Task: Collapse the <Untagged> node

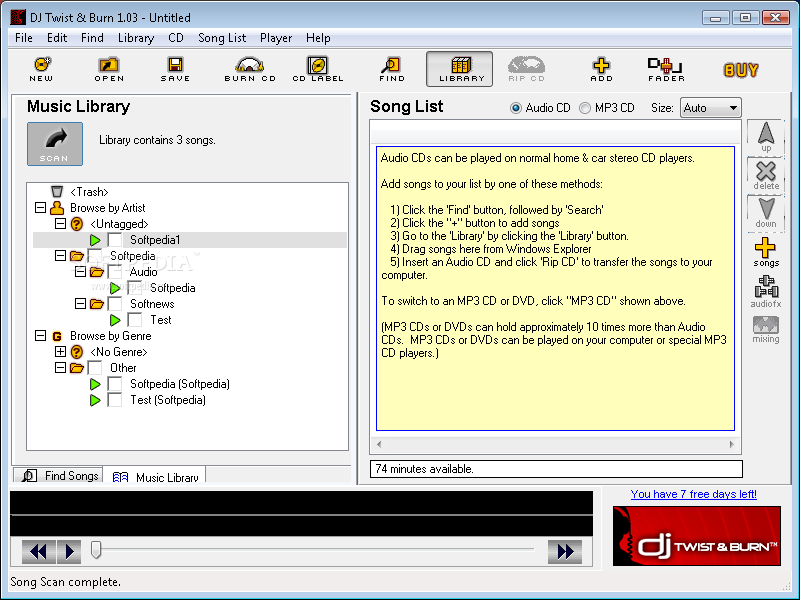Action: (60, 223)
